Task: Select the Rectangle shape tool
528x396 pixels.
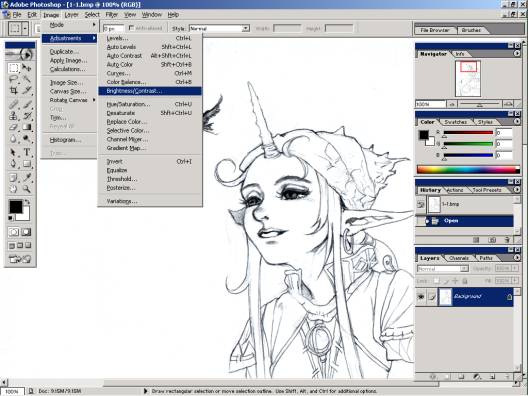Action: tap(27, 164)
